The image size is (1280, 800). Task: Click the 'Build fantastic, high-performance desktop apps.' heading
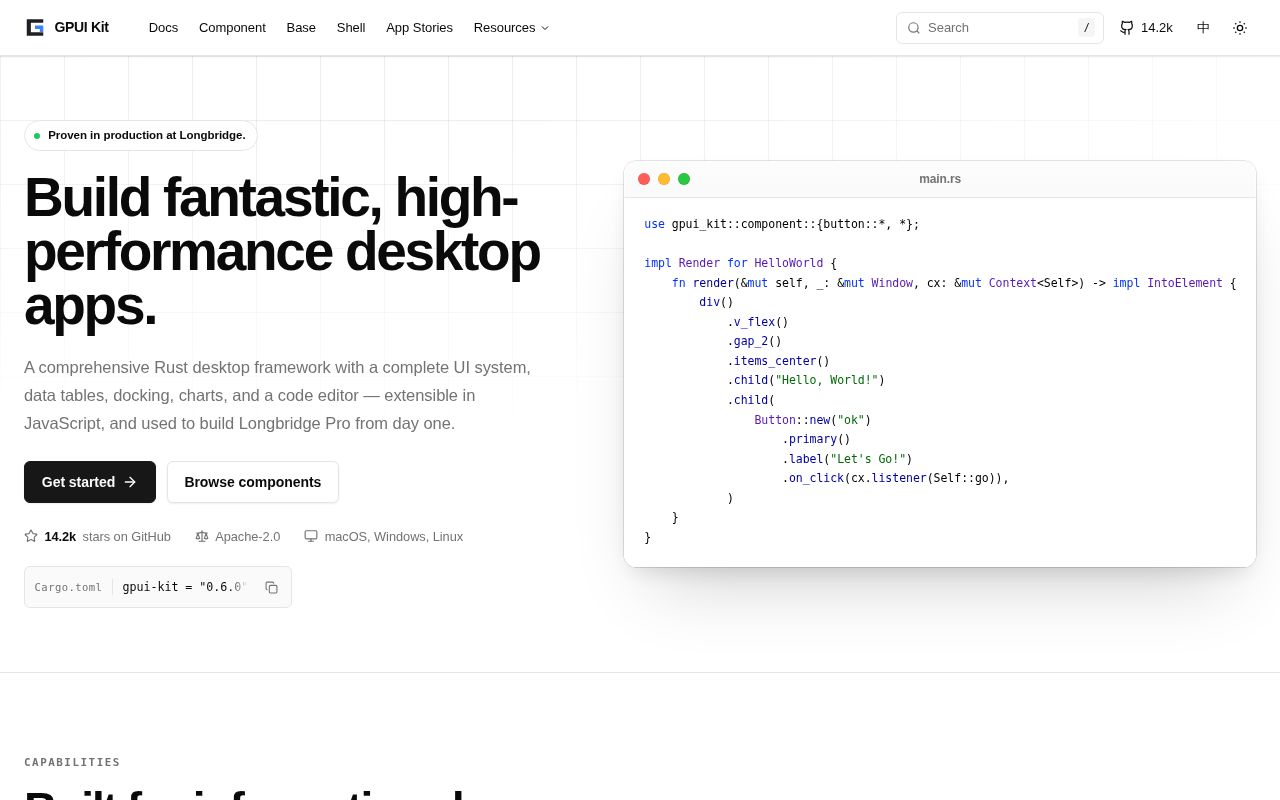coord(282,251)
